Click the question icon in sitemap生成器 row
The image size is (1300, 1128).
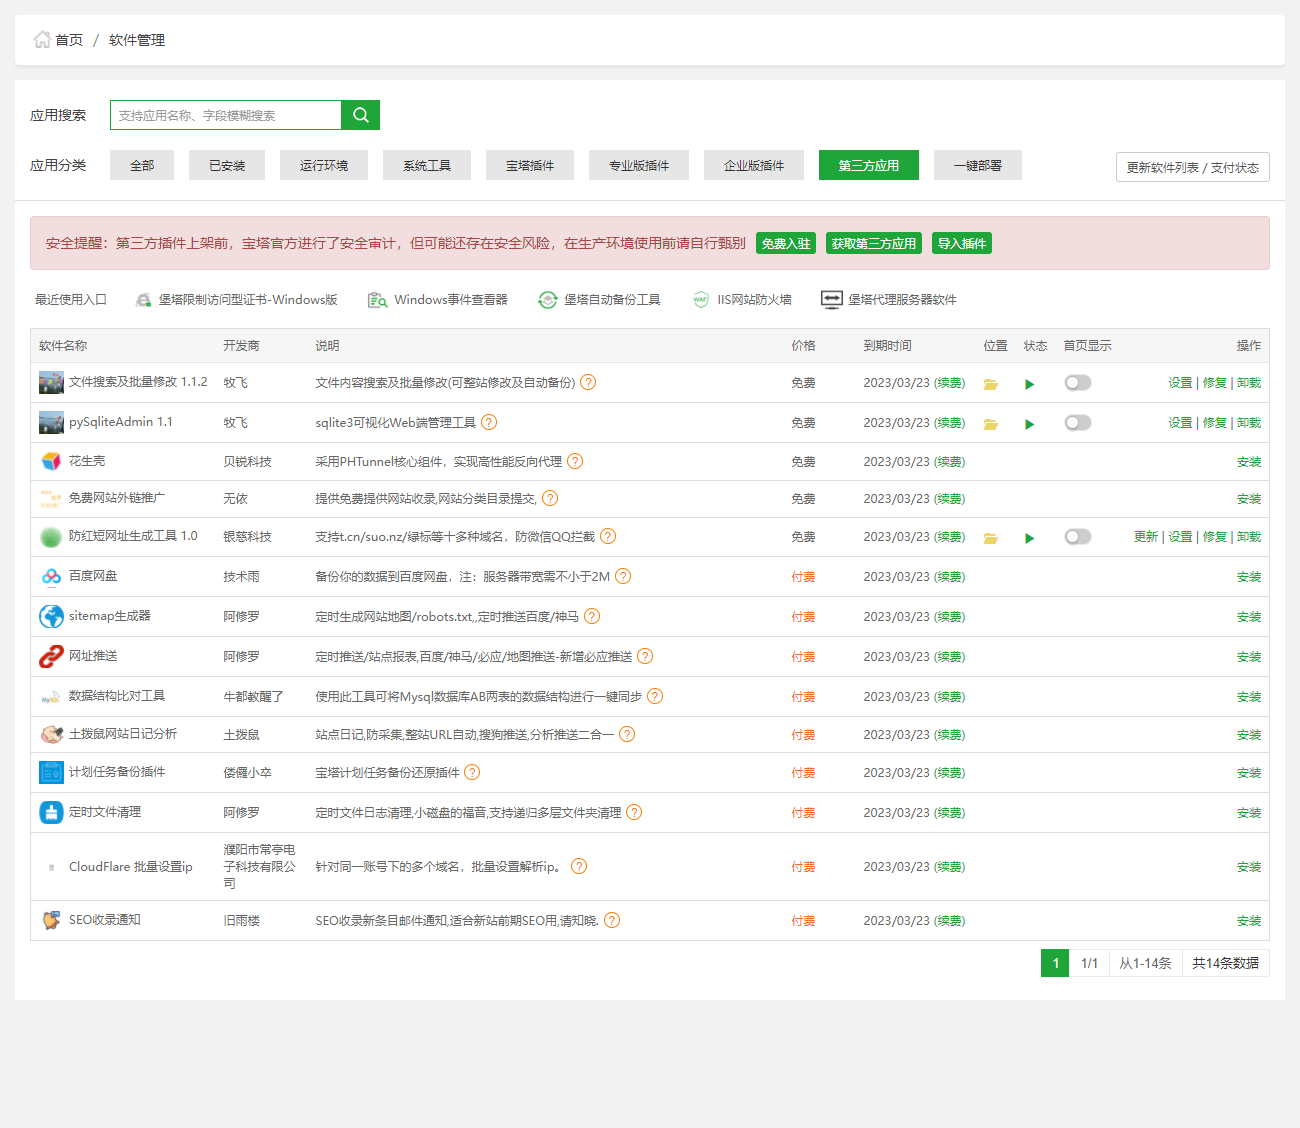click(592, 616)
